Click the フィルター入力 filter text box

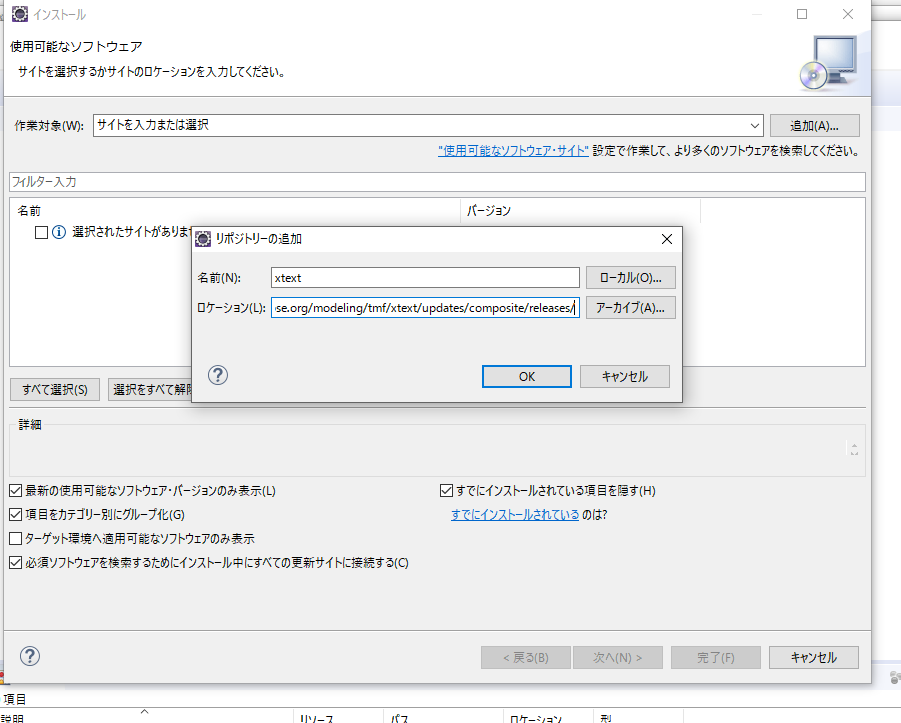click(436, 182)
